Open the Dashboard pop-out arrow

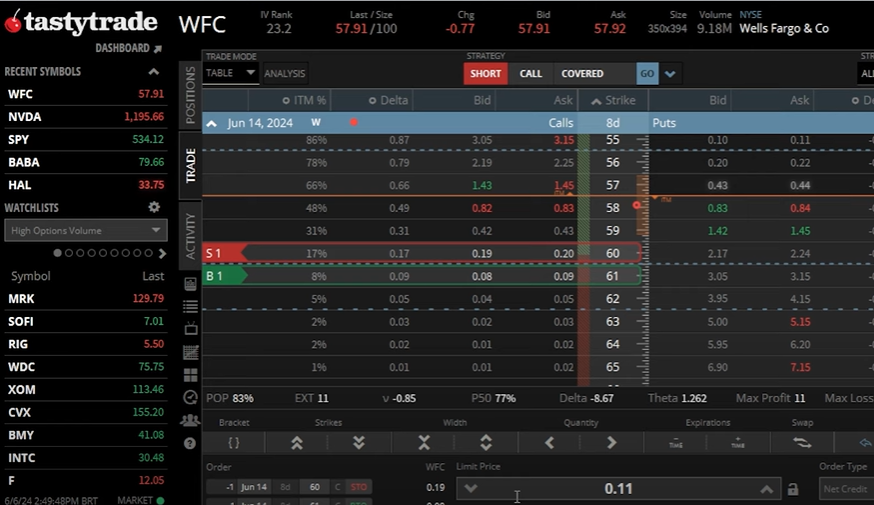tap(157, 48)
